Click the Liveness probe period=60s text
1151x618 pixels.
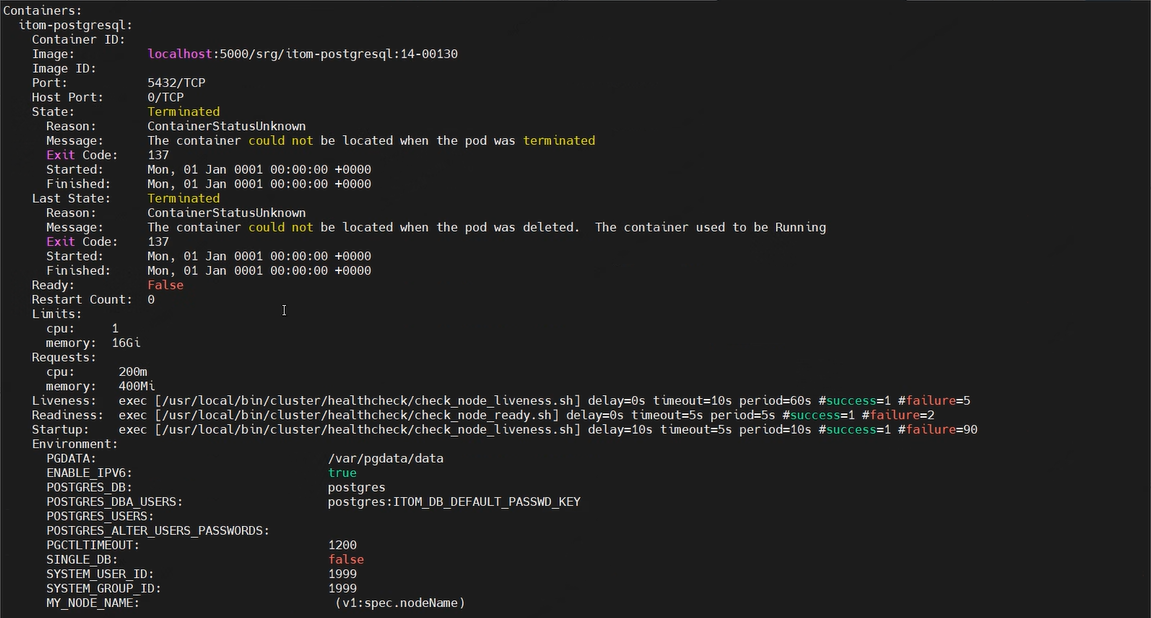tap(774, 401)
